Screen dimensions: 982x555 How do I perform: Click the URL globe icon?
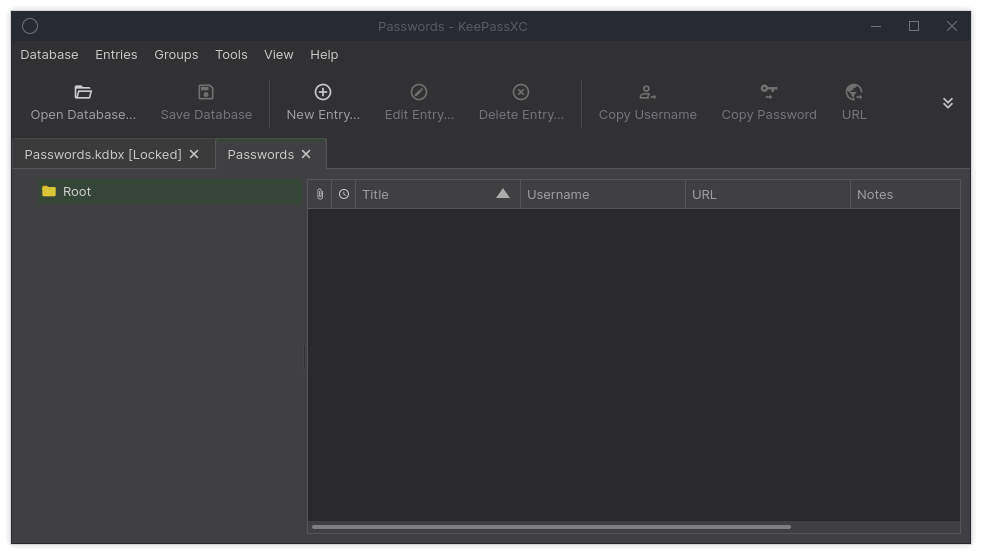click(854, 92)
